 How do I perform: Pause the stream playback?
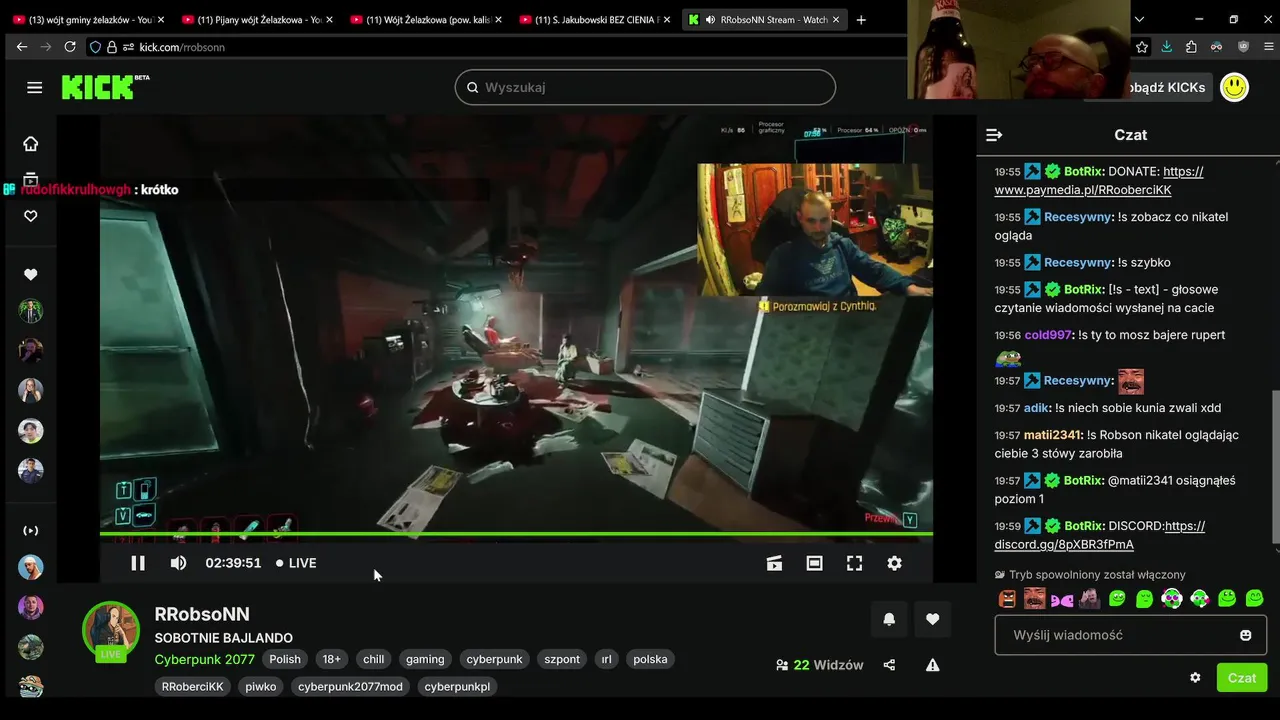coord(138,563)
